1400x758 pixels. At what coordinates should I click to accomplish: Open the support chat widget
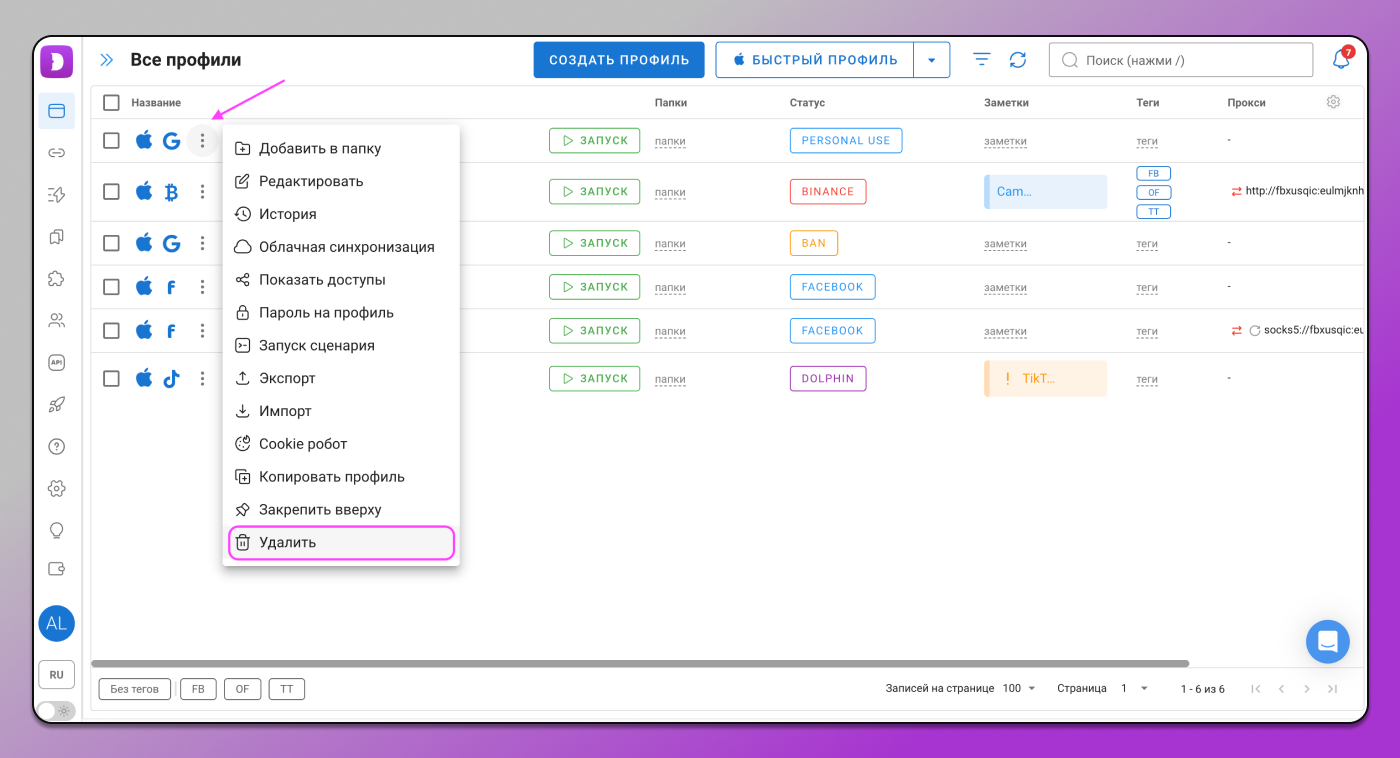tap(1327, 641)
